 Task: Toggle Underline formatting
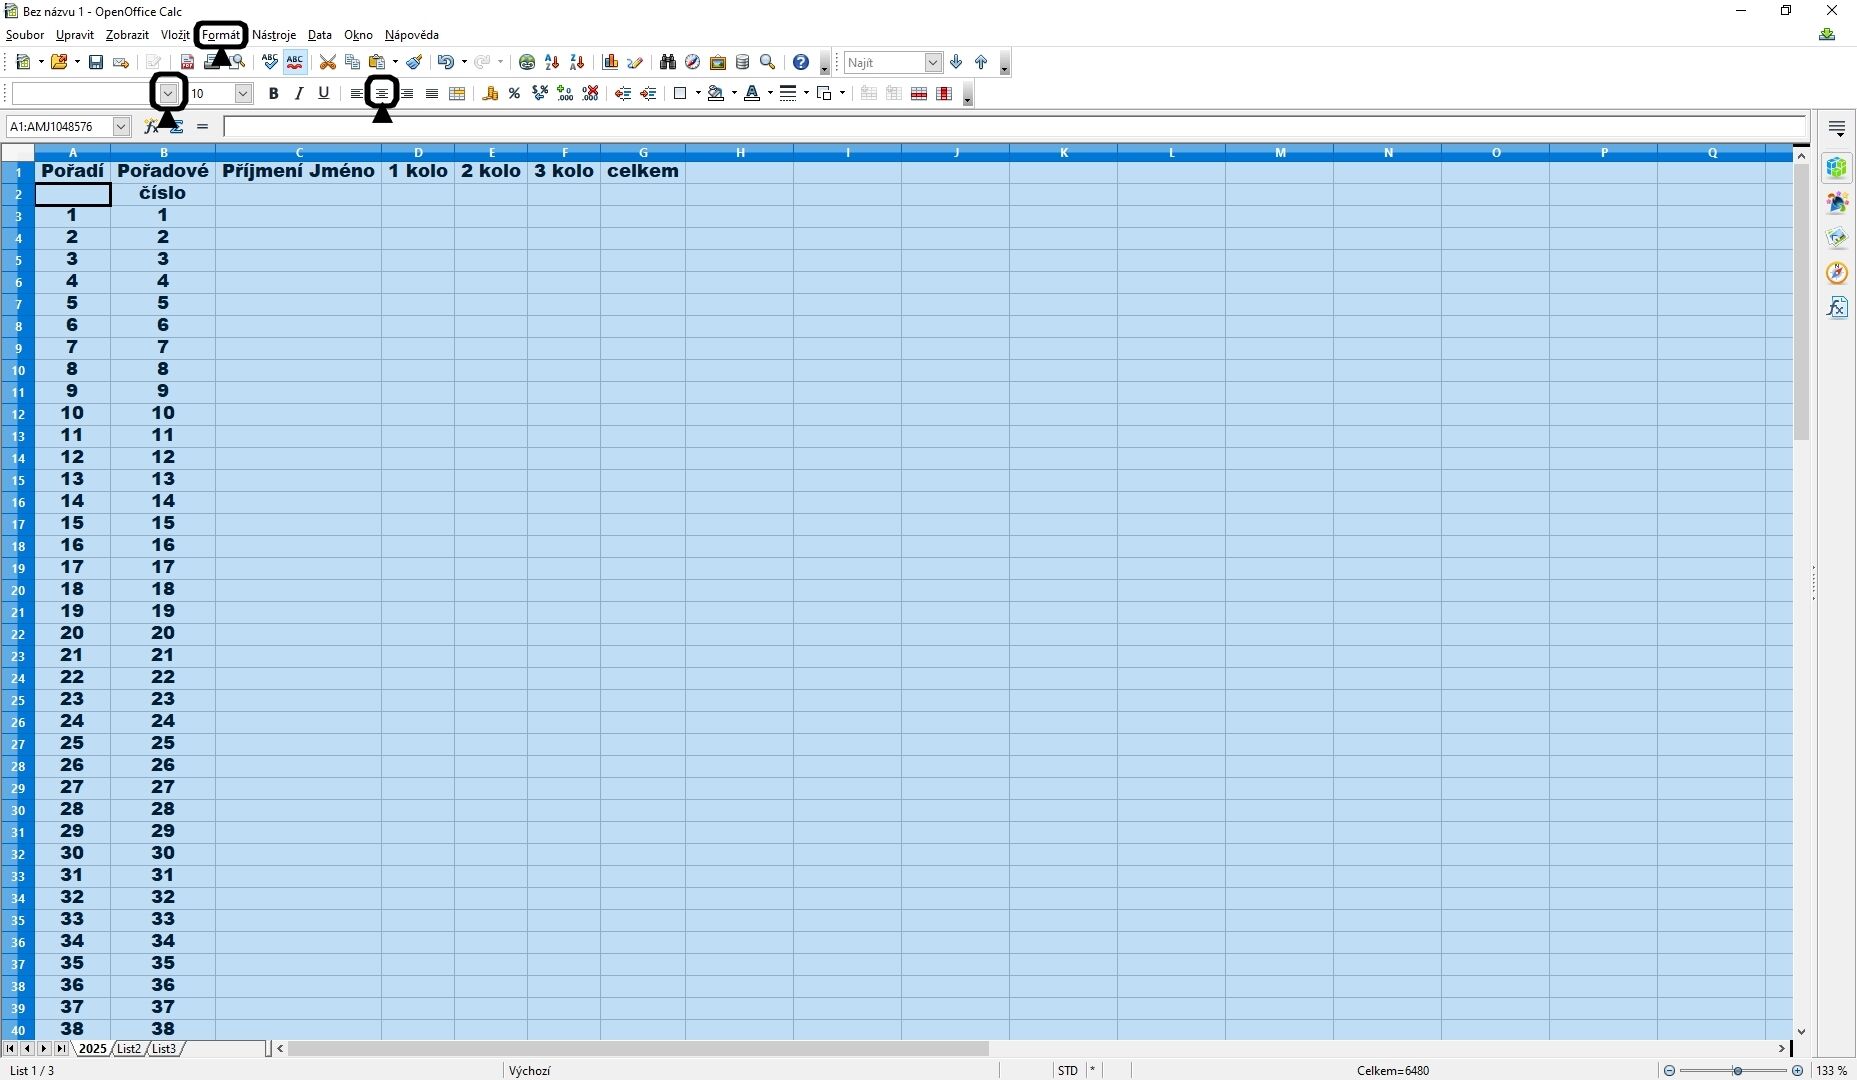(323, 93)
